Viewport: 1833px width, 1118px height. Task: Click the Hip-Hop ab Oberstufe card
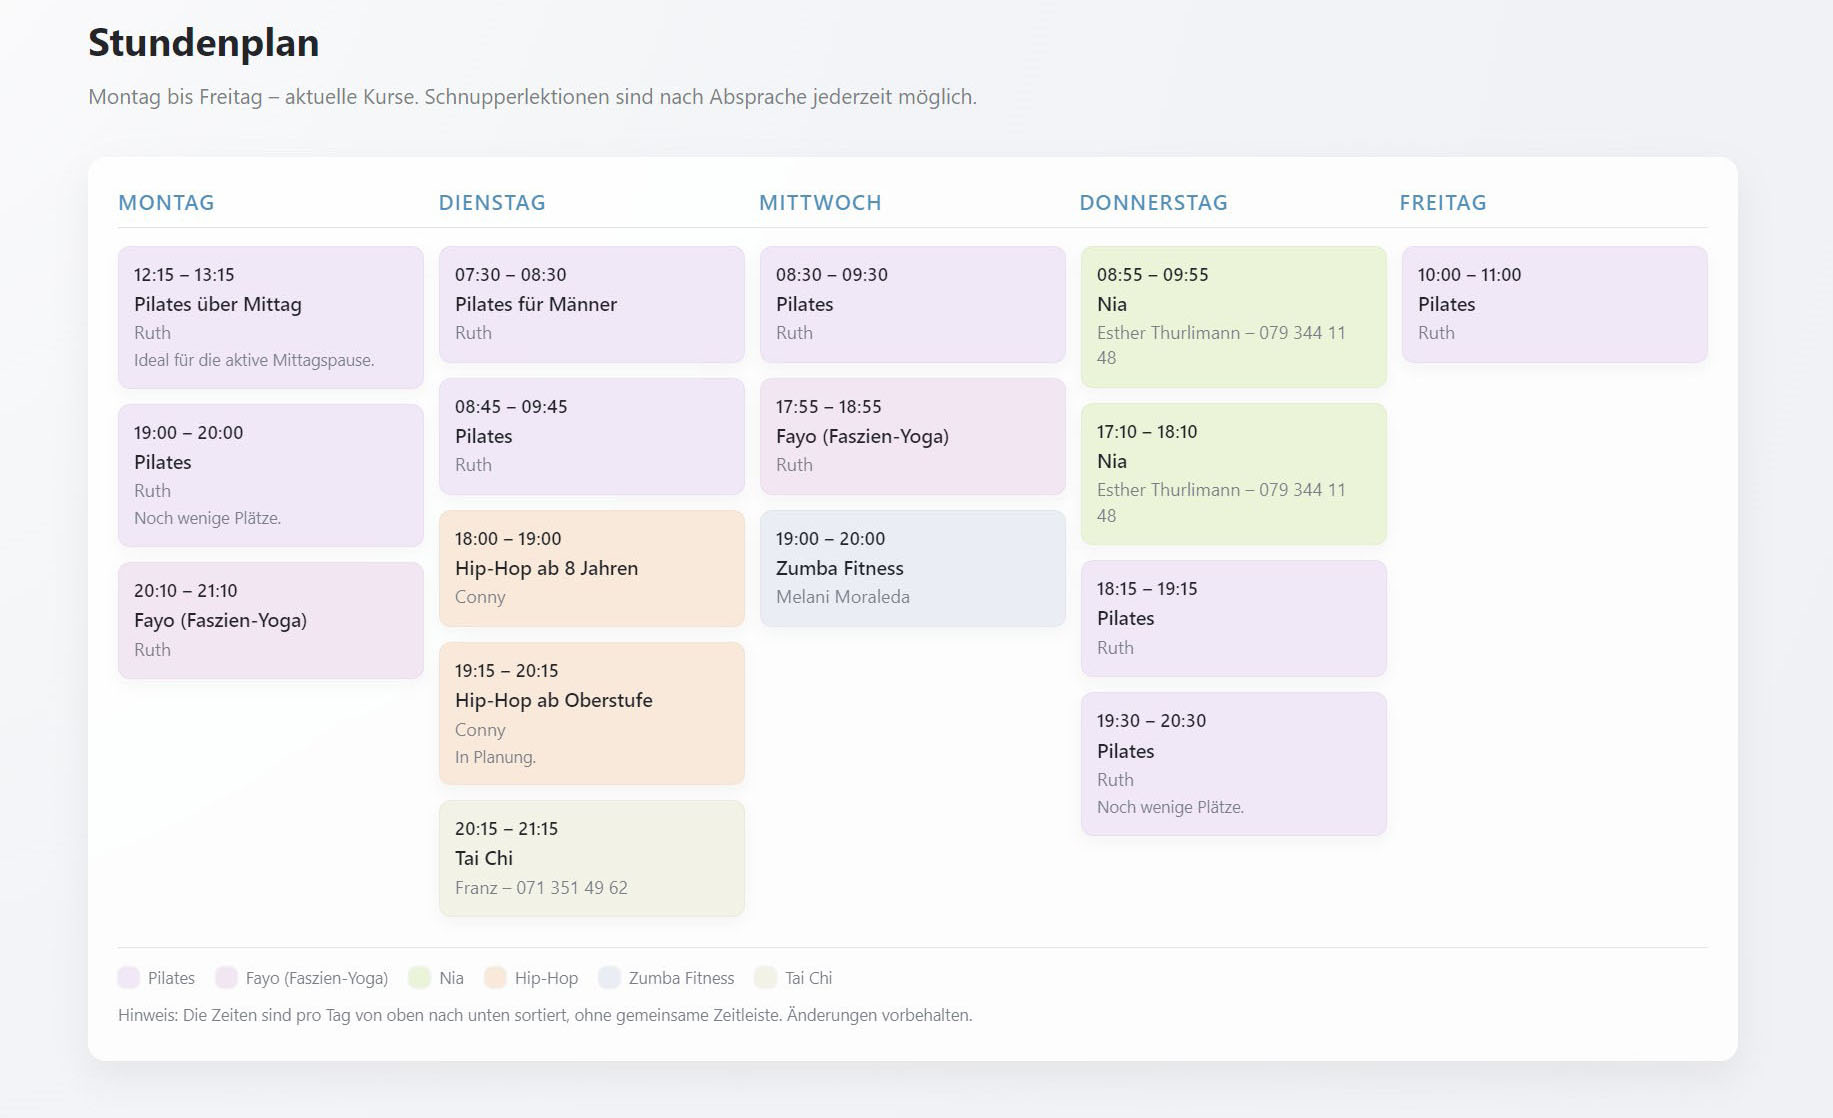pyautogui.click(x=591, y=713)
